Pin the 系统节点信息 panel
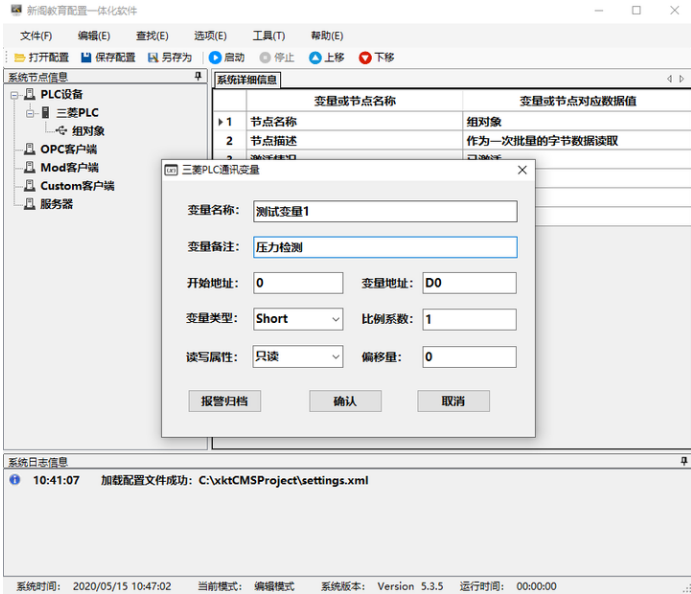The width and height of the screenshot is (691, 594). pyautogui.click(x=198, y=77)
